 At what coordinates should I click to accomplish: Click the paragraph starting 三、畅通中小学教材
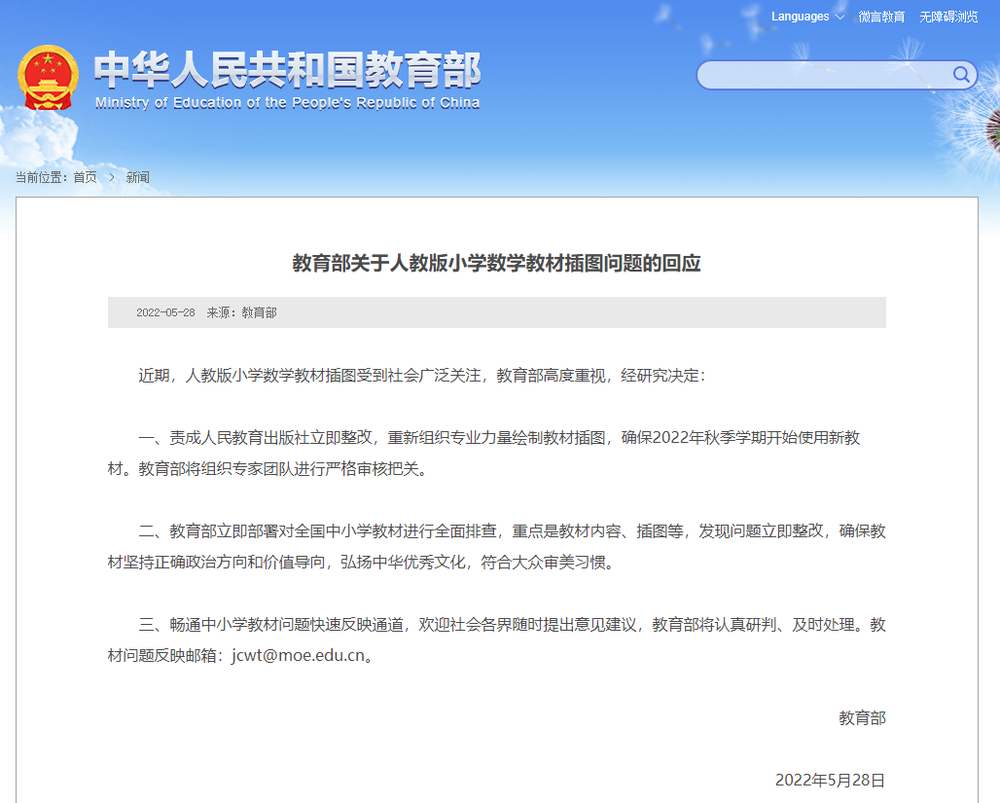click(496, 640)
